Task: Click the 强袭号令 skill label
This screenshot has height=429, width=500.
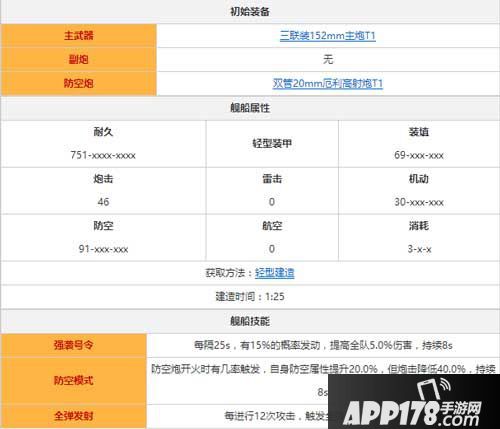Action: (x=73, y=345)
